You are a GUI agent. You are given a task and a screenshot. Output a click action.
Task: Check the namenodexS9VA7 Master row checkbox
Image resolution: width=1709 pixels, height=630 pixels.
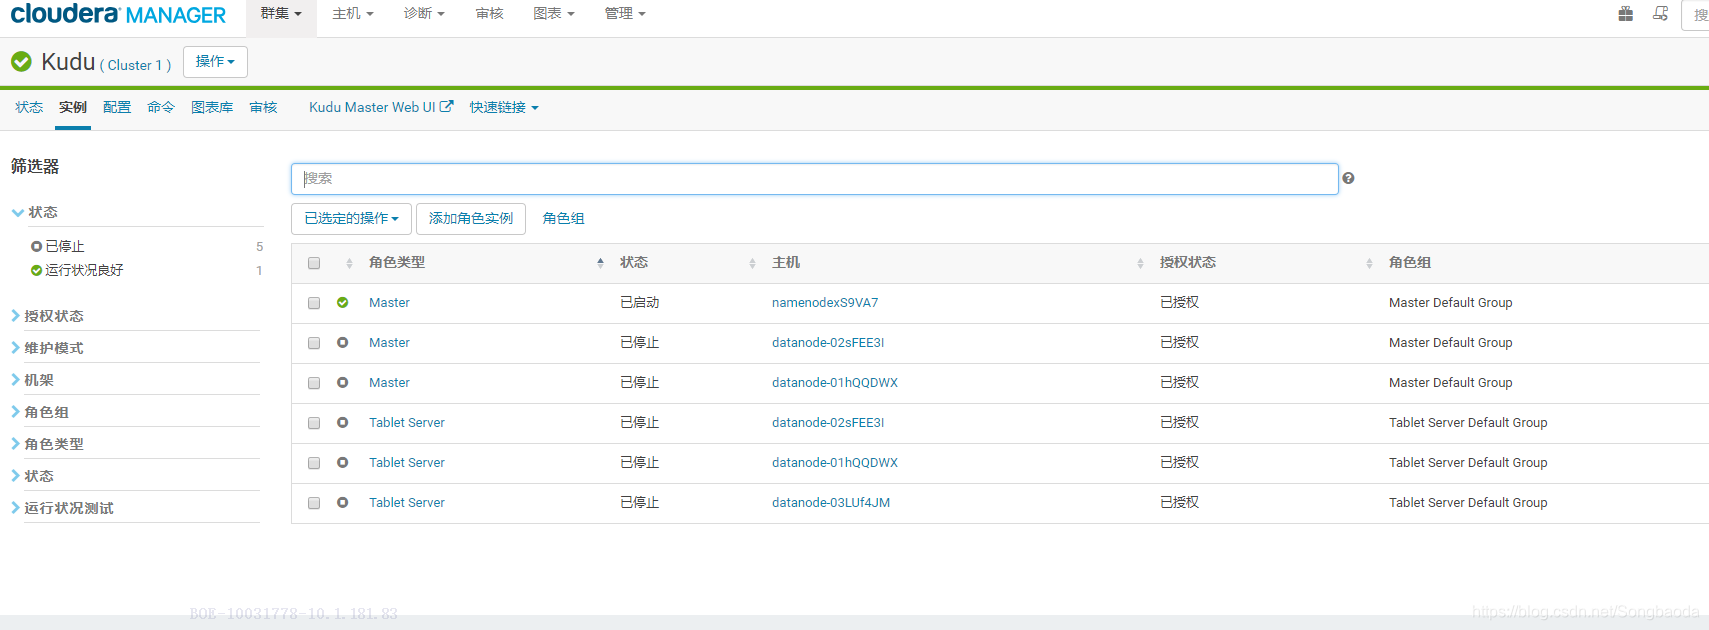(x=314, y=303)
